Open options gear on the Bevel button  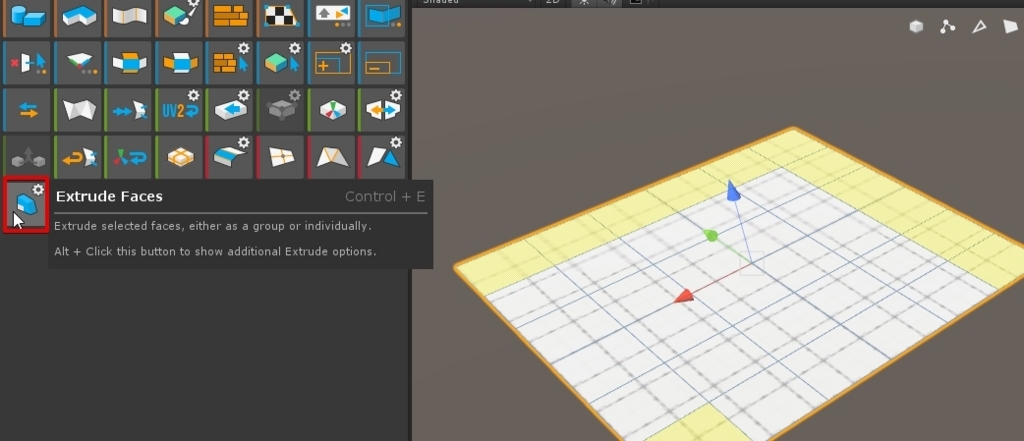(244, 142)
